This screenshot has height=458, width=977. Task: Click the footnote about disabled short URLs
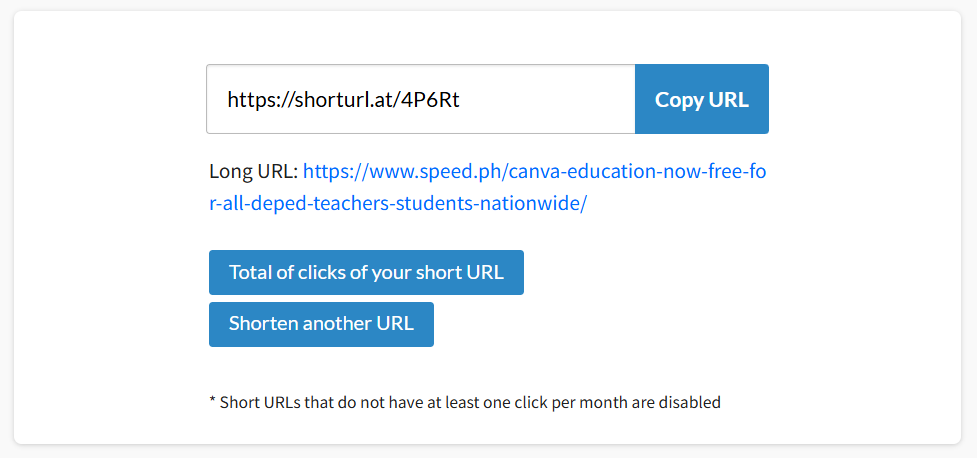click(464, 402)
